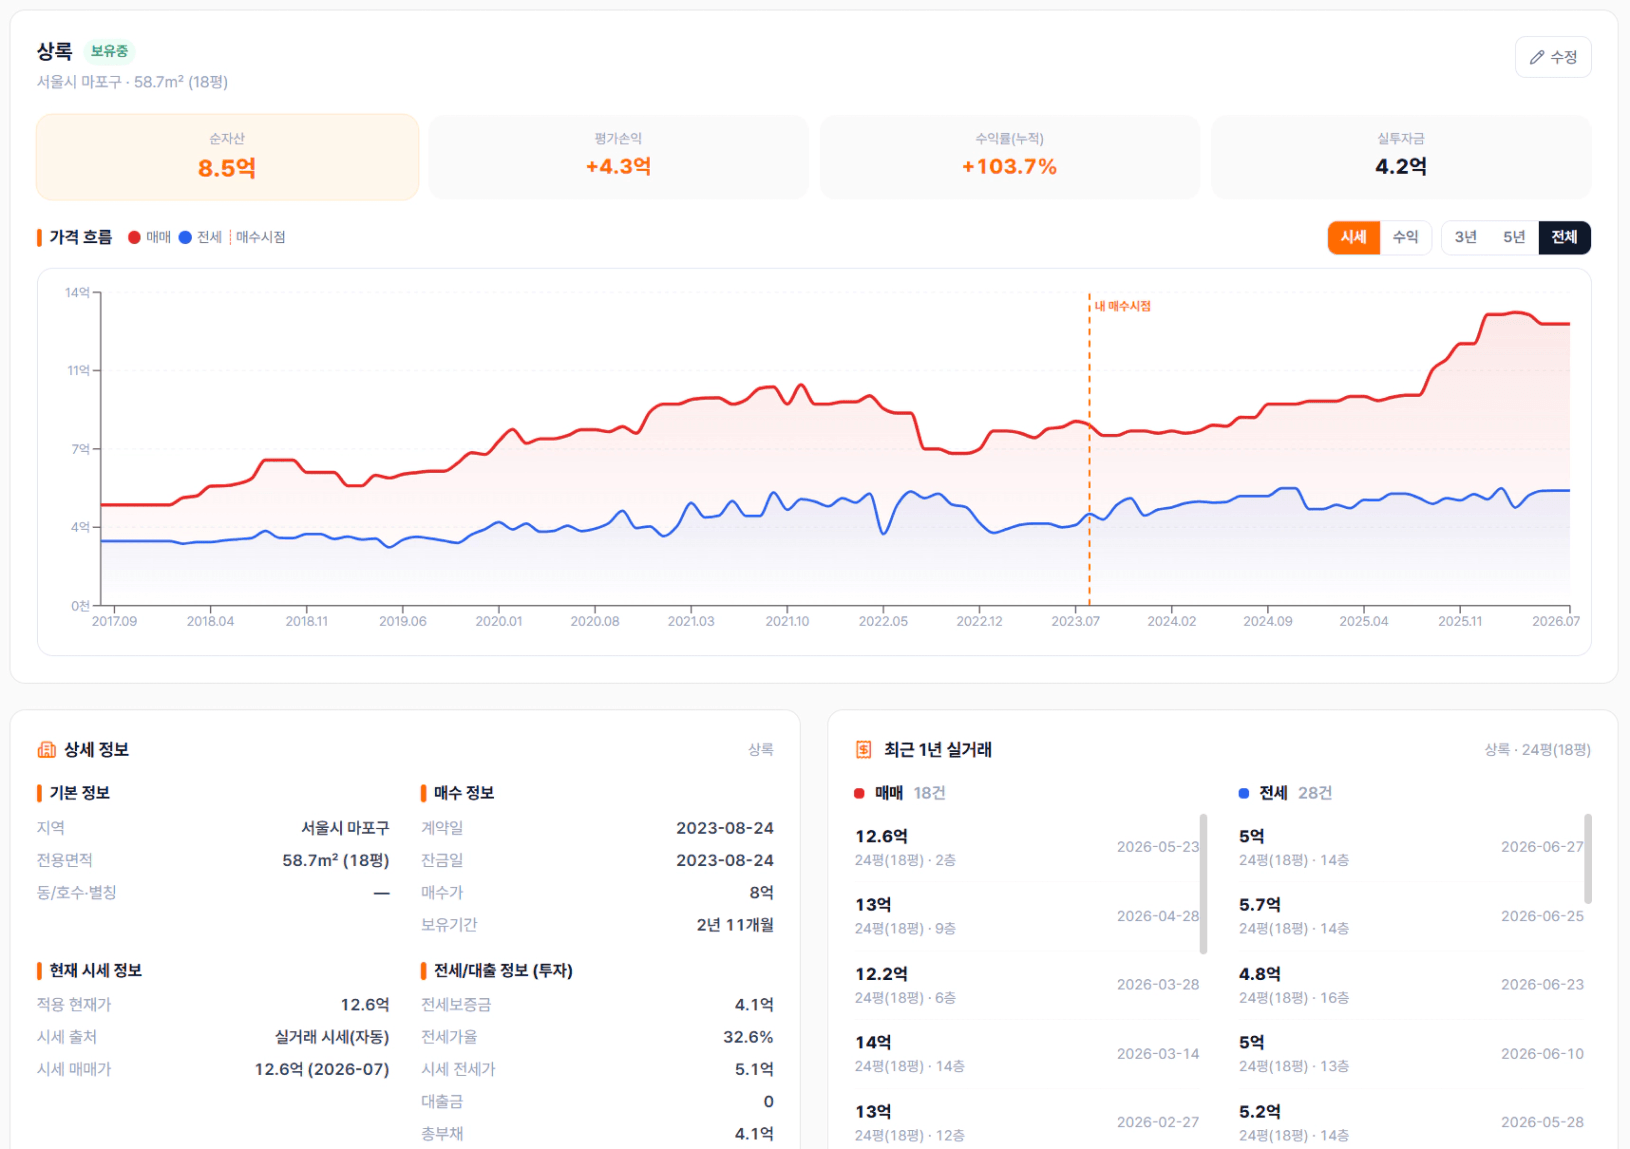
Task: Click the pencil icon on the 수정 button
Action: [x=1537, y=58]
